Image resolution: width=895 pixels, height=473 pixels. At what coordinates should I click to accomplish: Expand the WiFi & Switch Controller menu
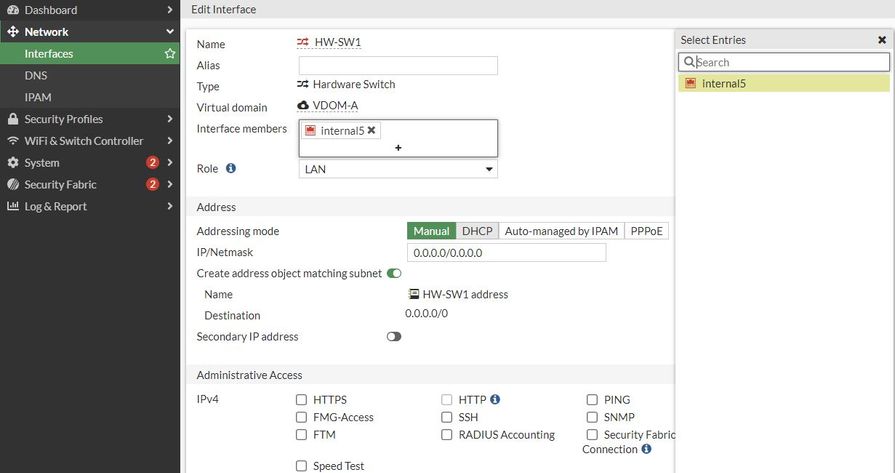coord(90,141)
